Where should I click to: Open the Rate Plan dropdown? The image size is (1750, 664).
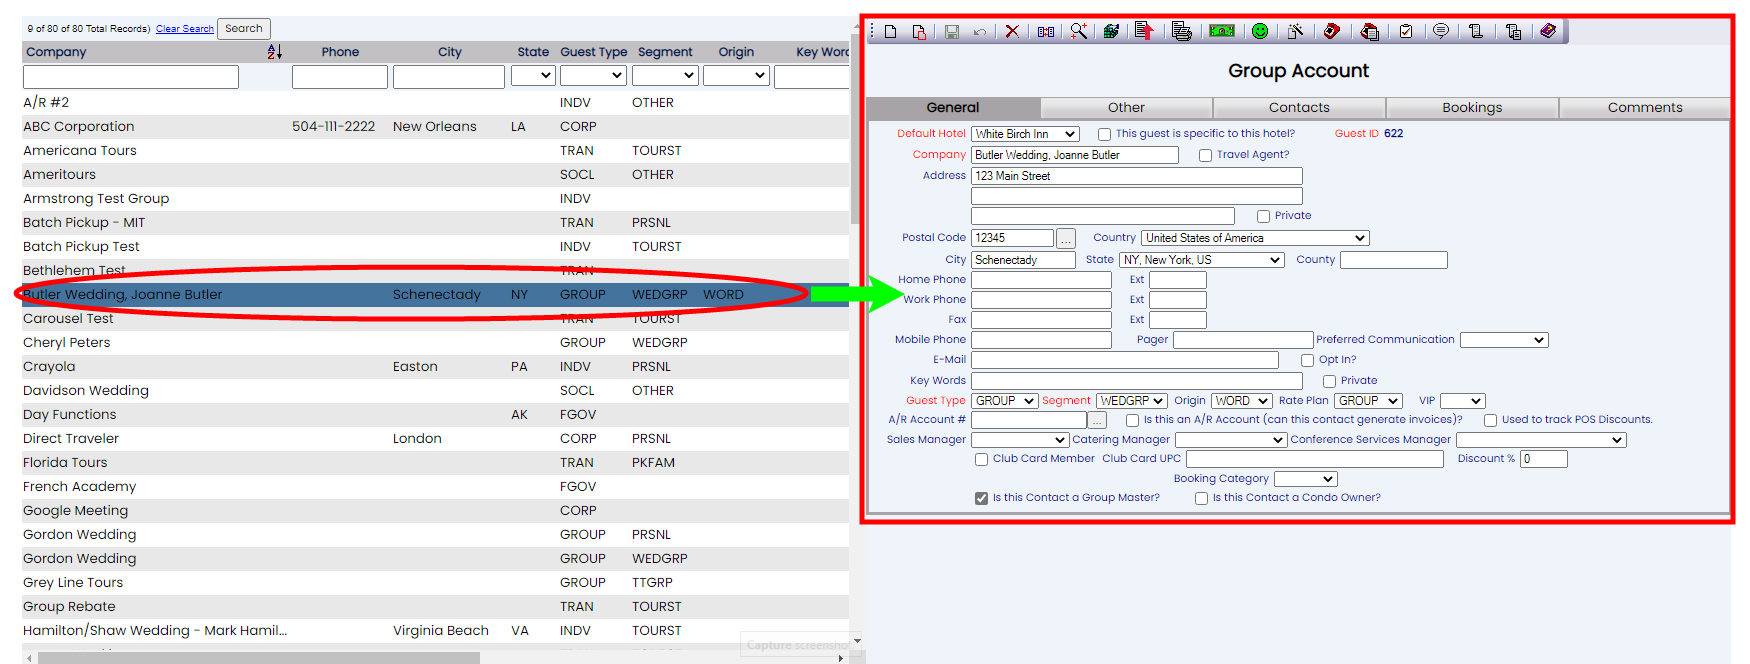pyautogui.click(x=1368, y=401)
